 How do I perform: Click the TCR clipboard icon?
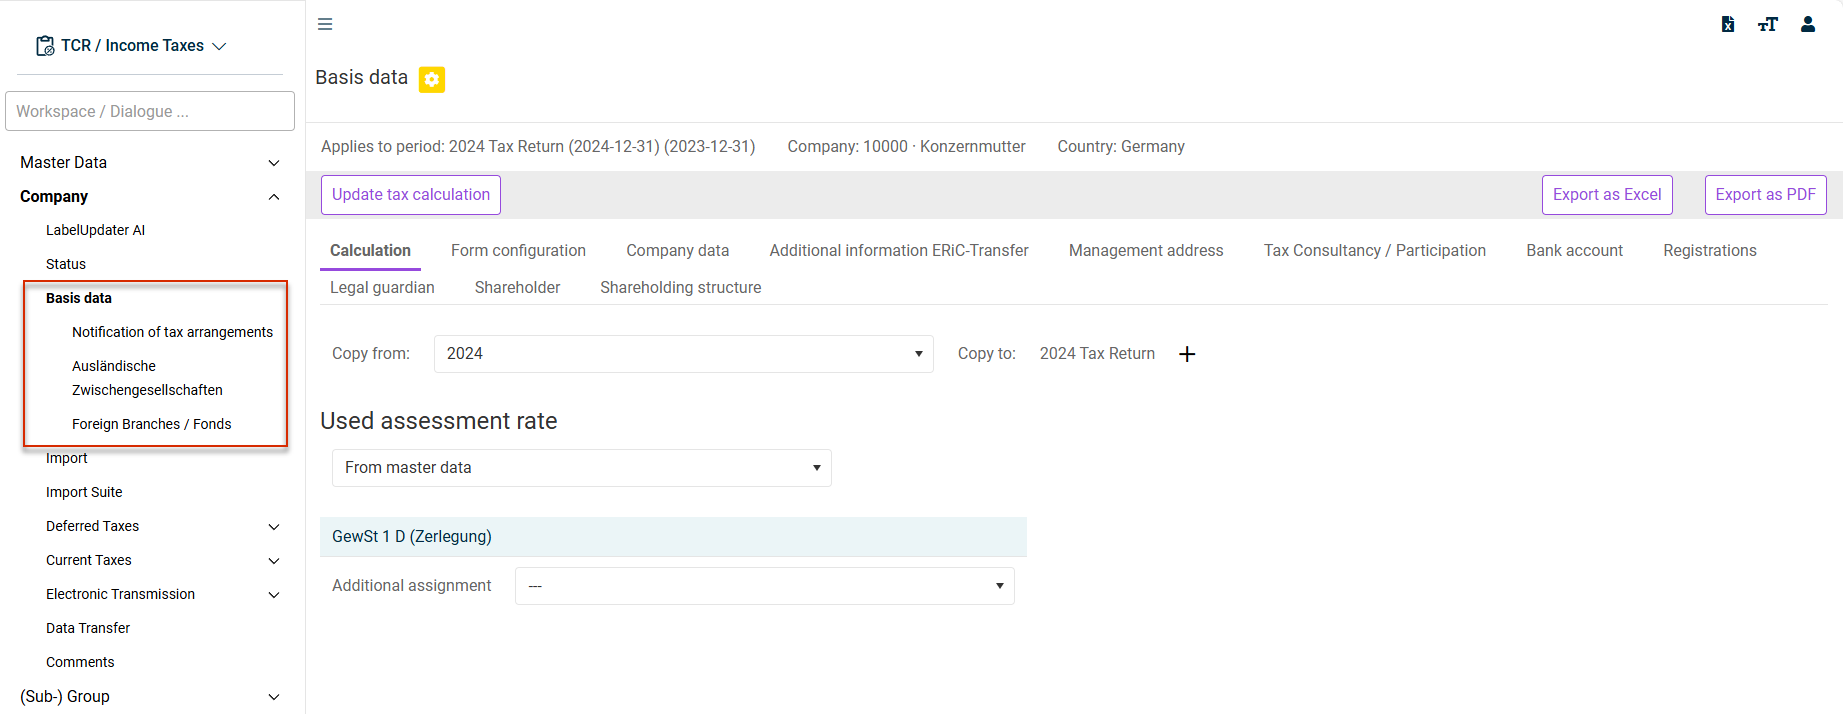[45, 46]
